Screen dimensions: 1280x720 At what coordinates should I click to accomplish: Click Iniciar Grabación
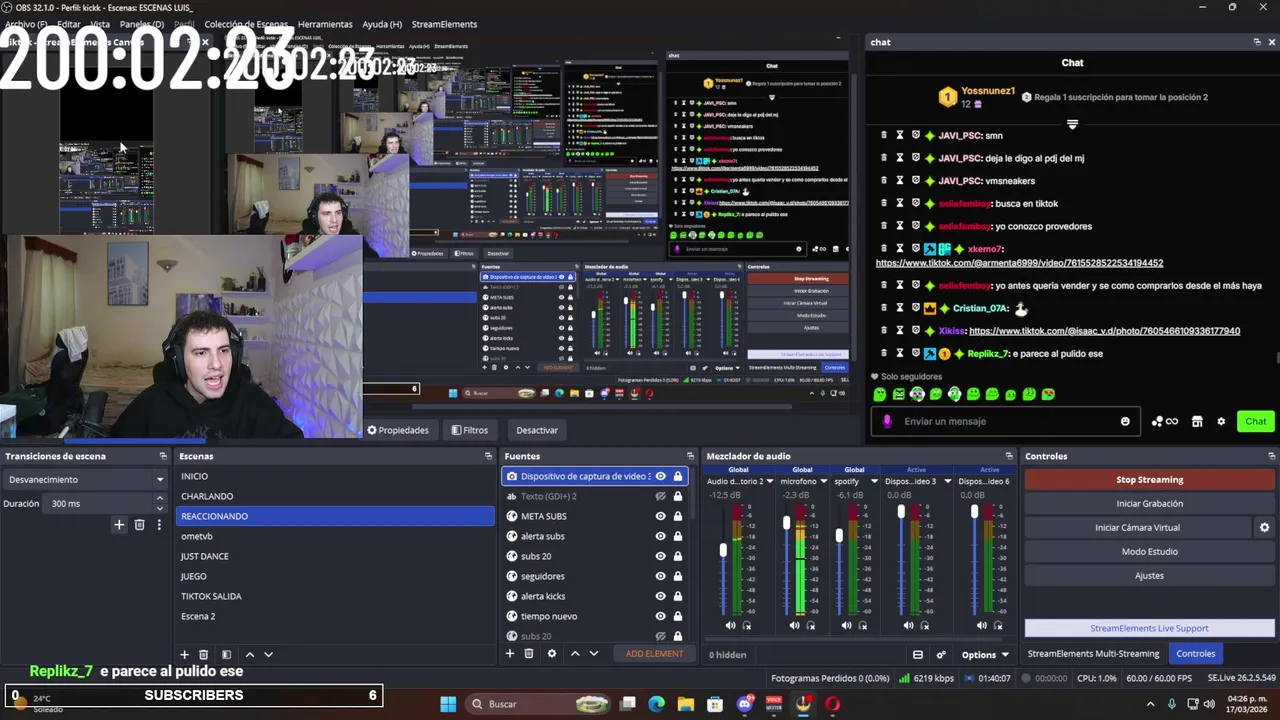click(x=1149, y=504)
